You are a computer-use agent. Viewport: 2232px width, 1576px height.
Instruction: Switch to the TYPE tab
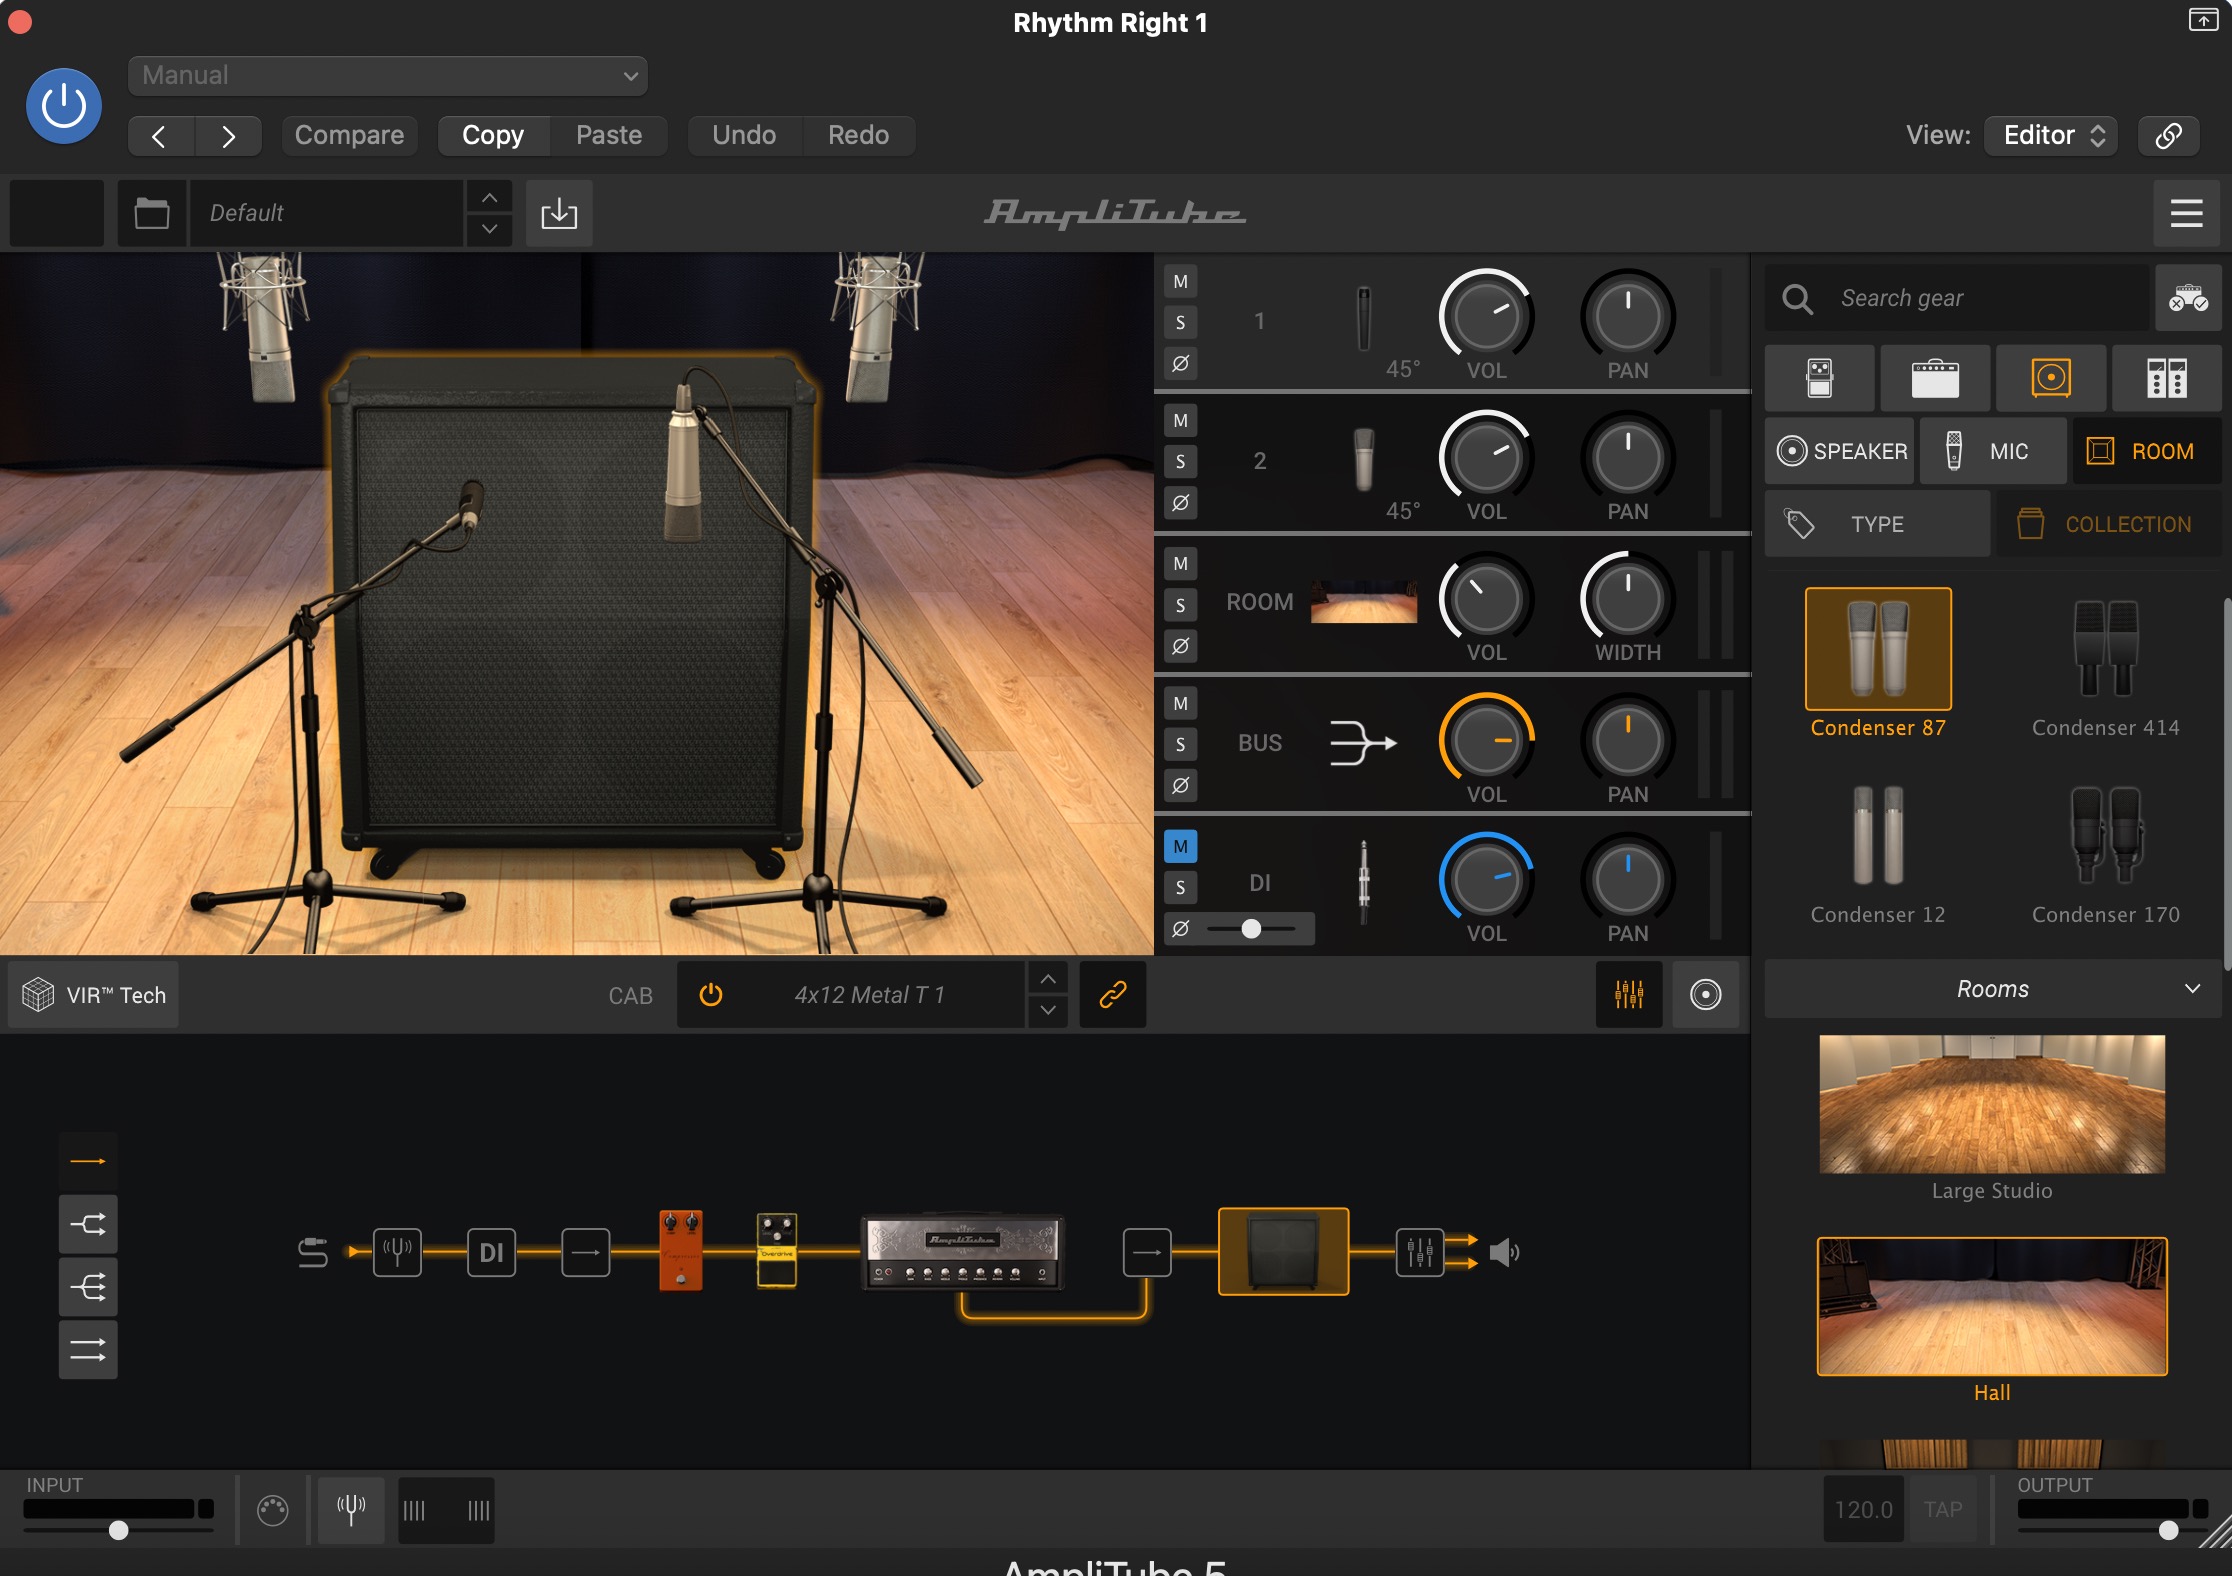click(1877, 524)
